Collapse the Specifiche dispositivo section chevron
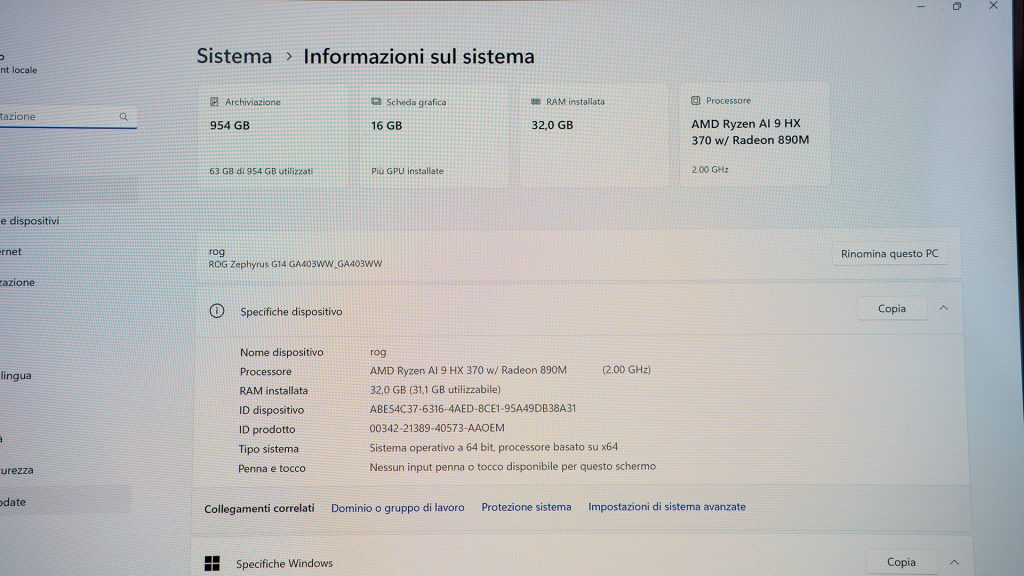The height and width of the screenshot is (576, 1024). click(x=944, y=308)
